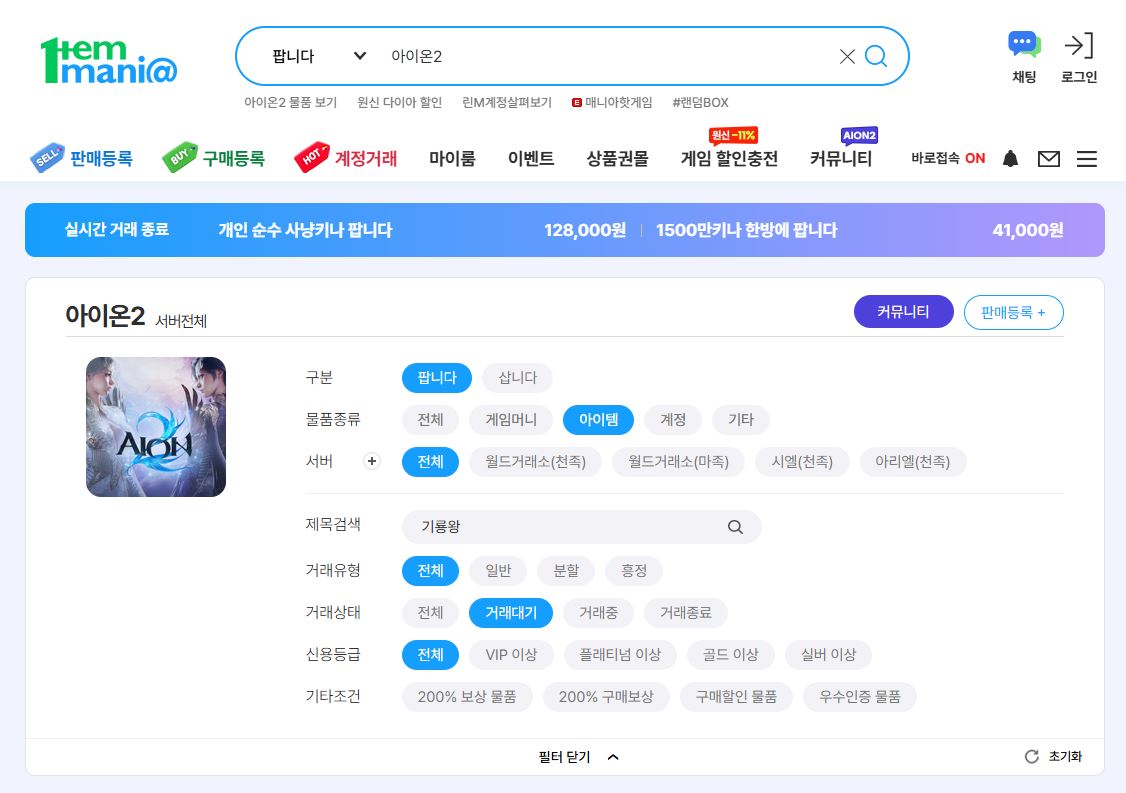Image resolution: width=1126 pixels, height=793 pixels.
Task: Click the plus icon next to 서버
Action: [371, 461]
